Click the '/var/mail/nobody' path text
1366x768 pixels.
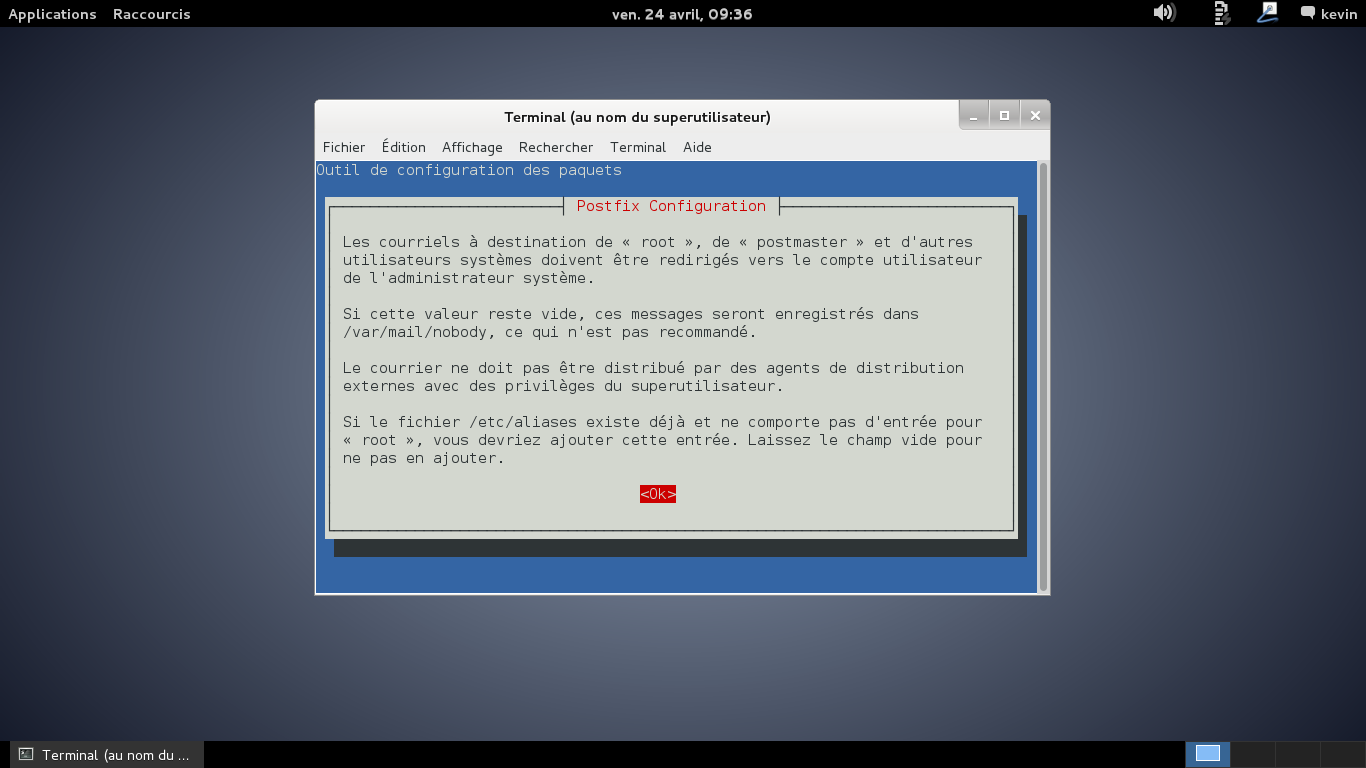415,332
